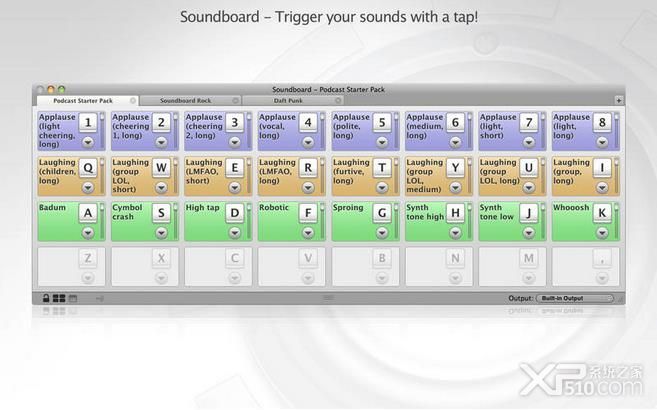Click the W key trigger button
Image resolution: width=657 pixels, height=410 pixels.
(x=161, y=168)
